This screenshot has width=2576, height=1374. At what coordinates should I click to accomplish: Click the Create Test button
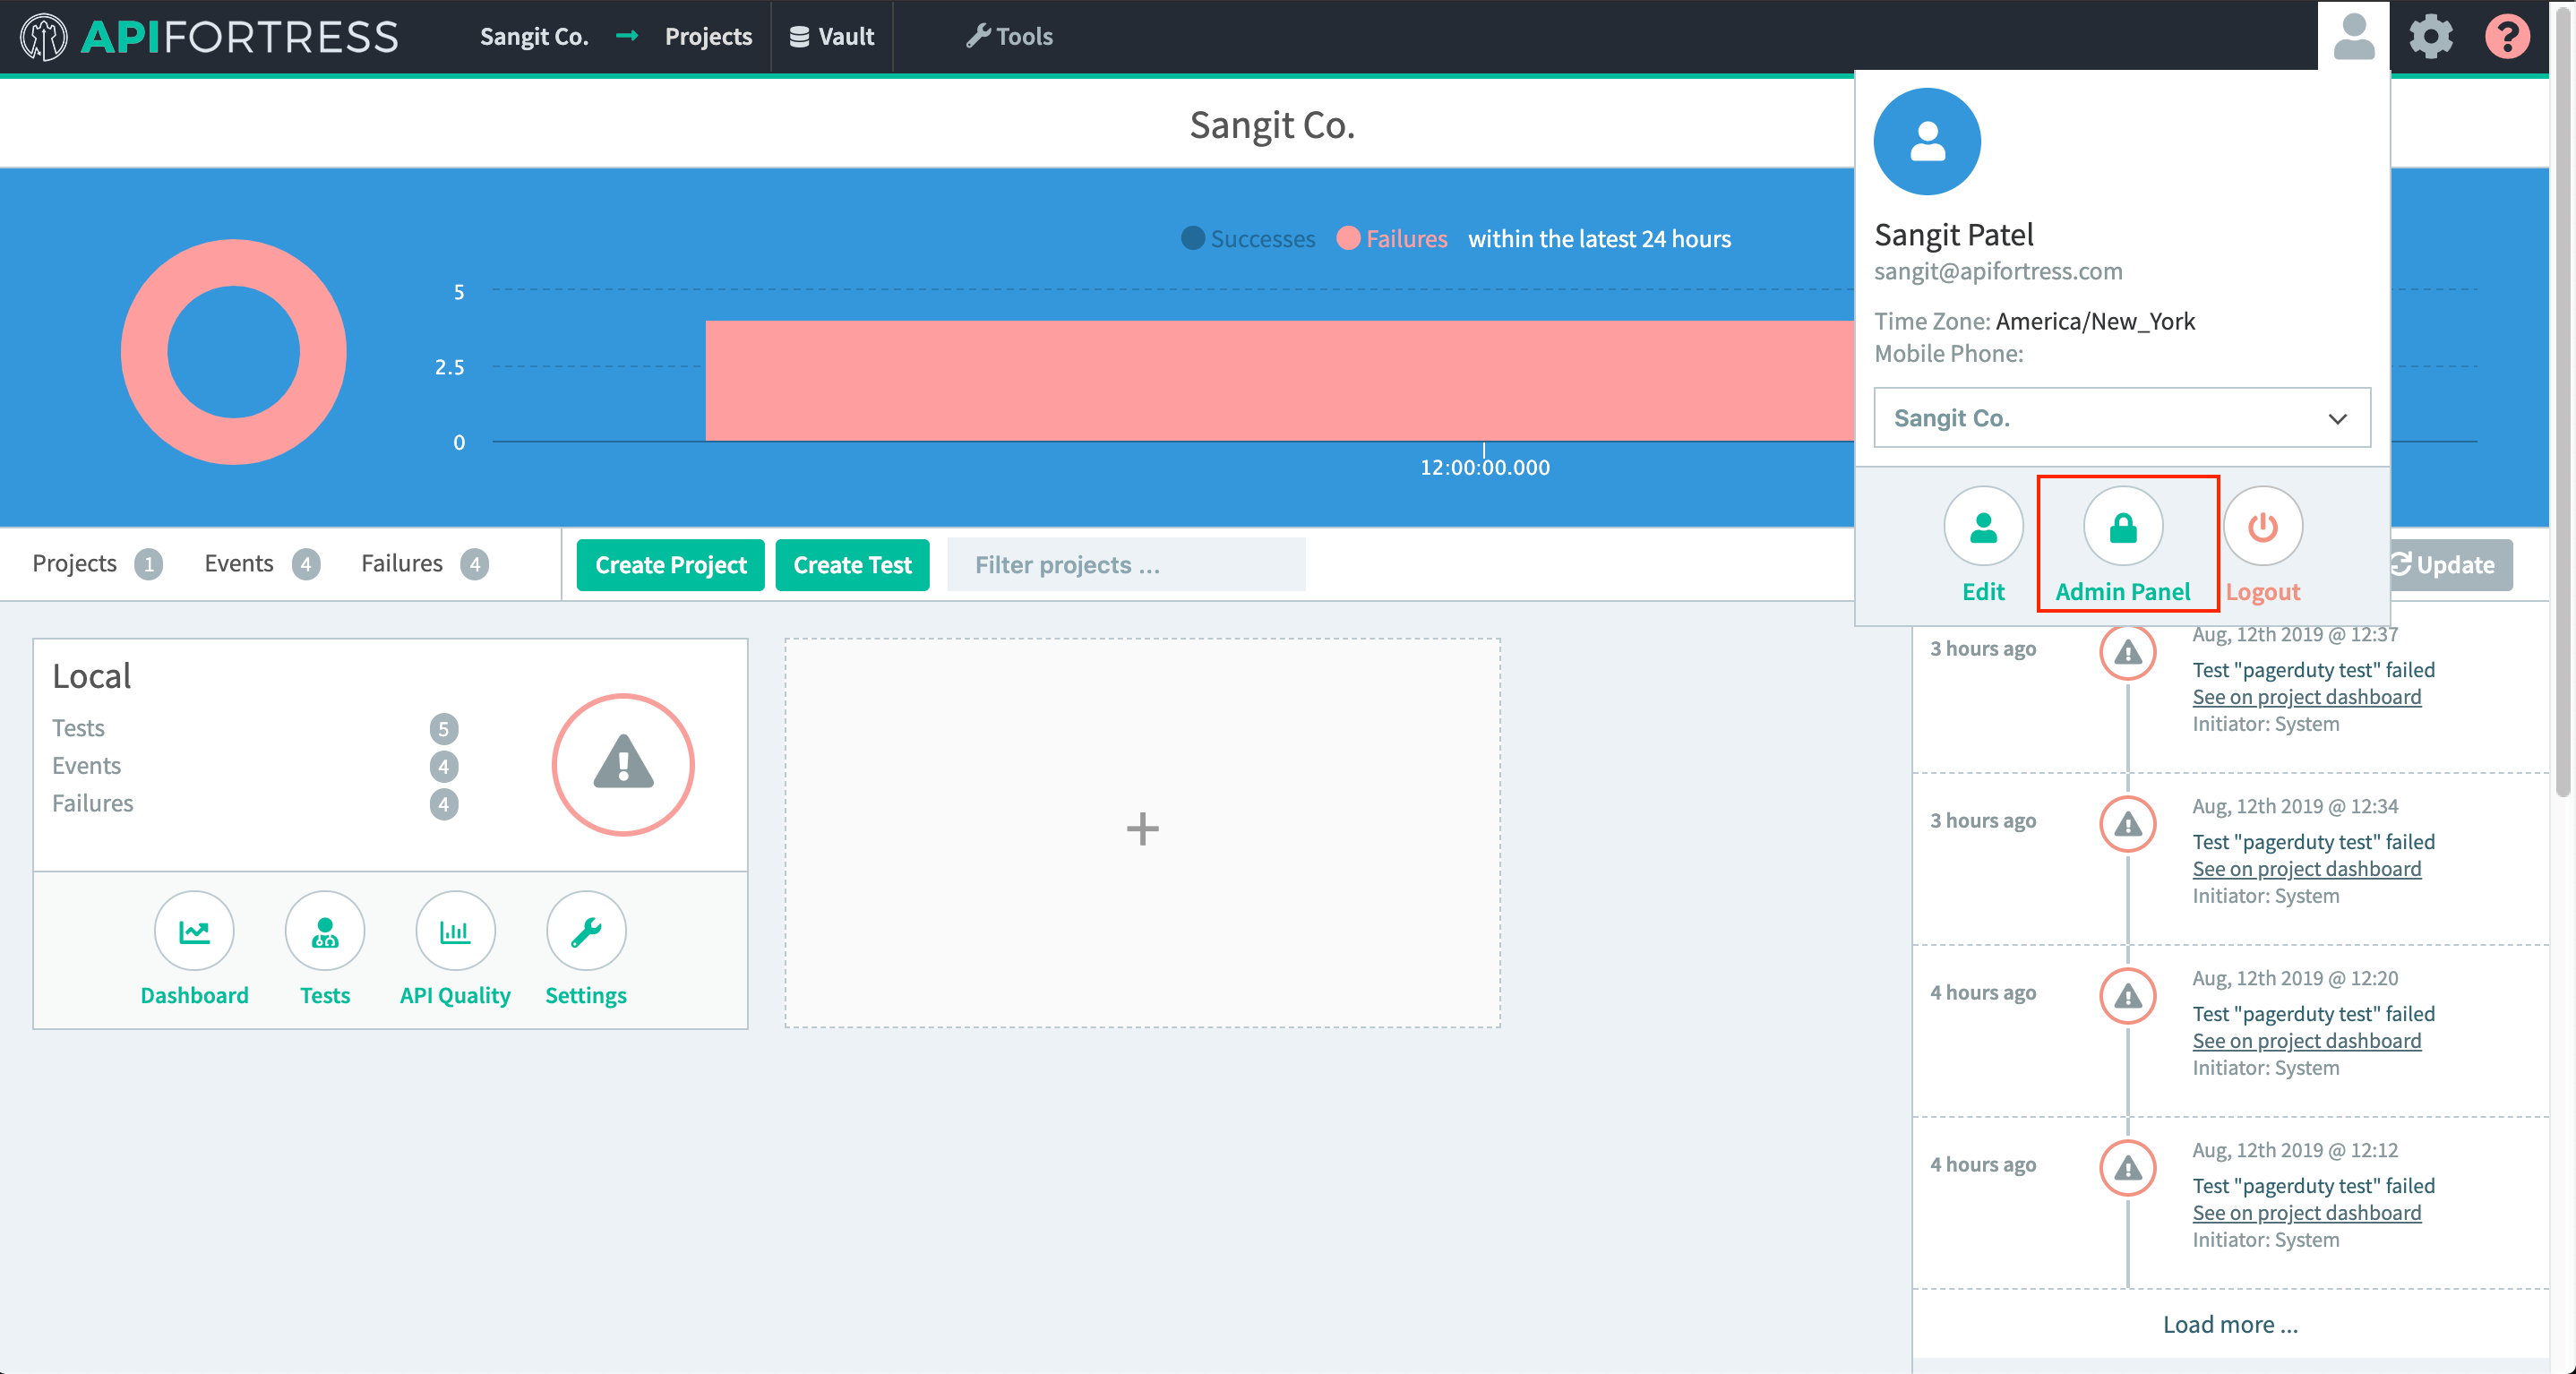point(852,565)
